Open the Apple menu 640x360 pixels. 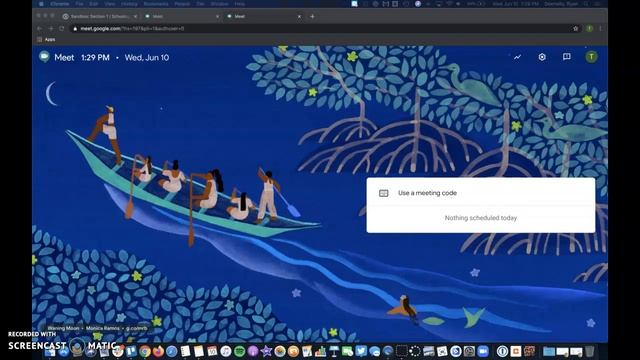41,4
